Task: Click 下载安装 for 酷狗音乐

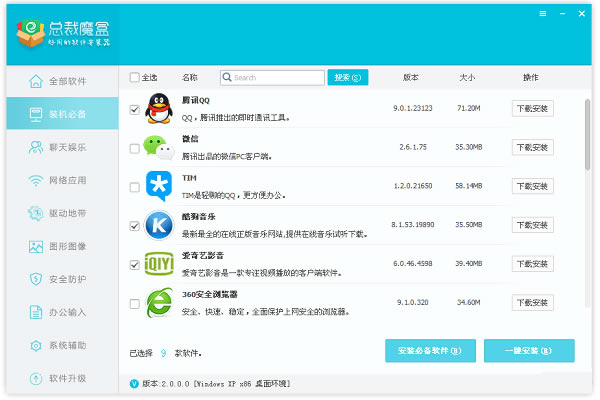Action: click(x=532, y=225)
